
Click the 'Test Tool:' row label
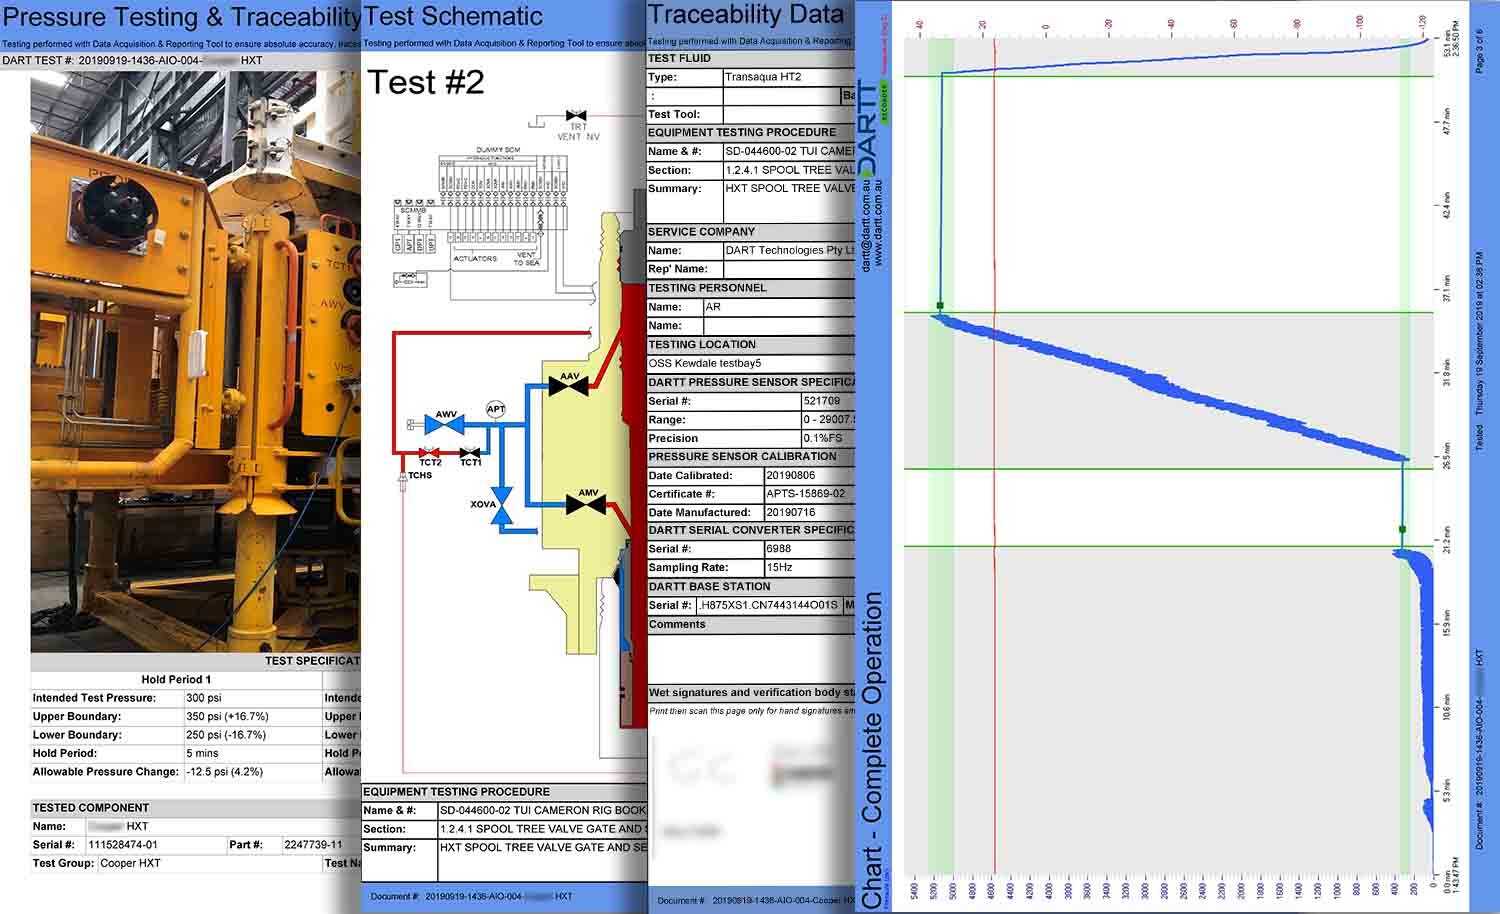pos(674,114)
